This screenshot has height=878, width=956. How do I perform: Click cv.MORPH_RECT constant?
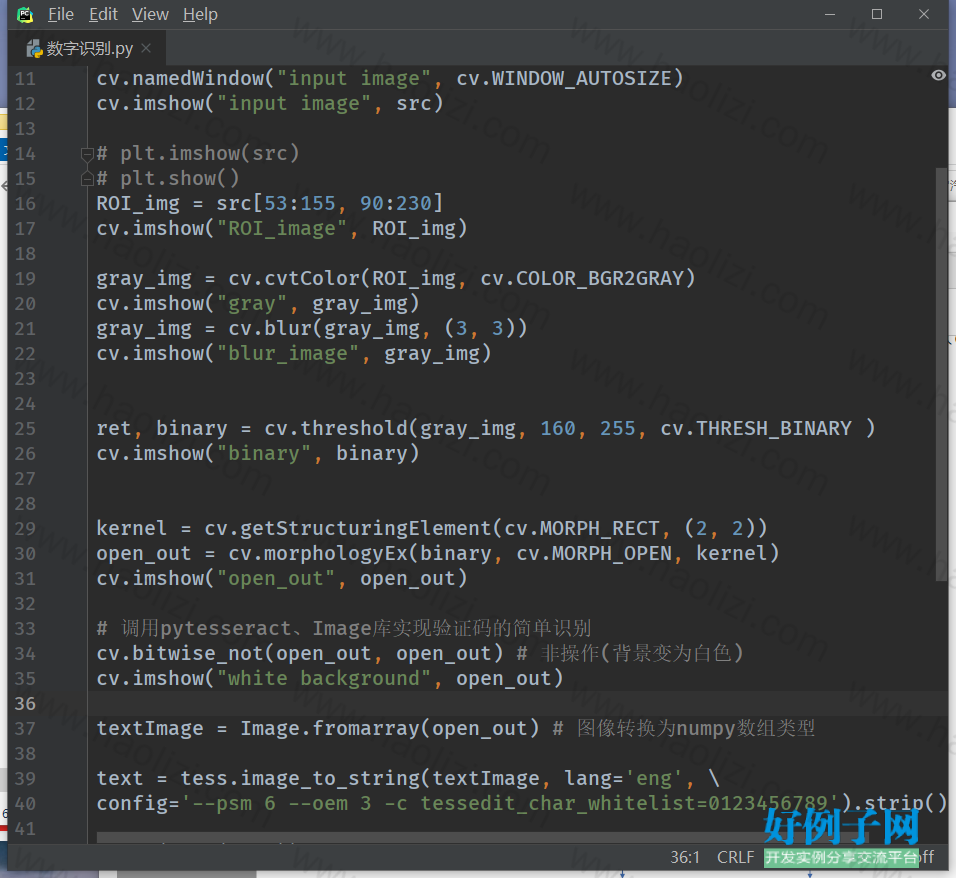pyautogui.click(x=582, y=529)
